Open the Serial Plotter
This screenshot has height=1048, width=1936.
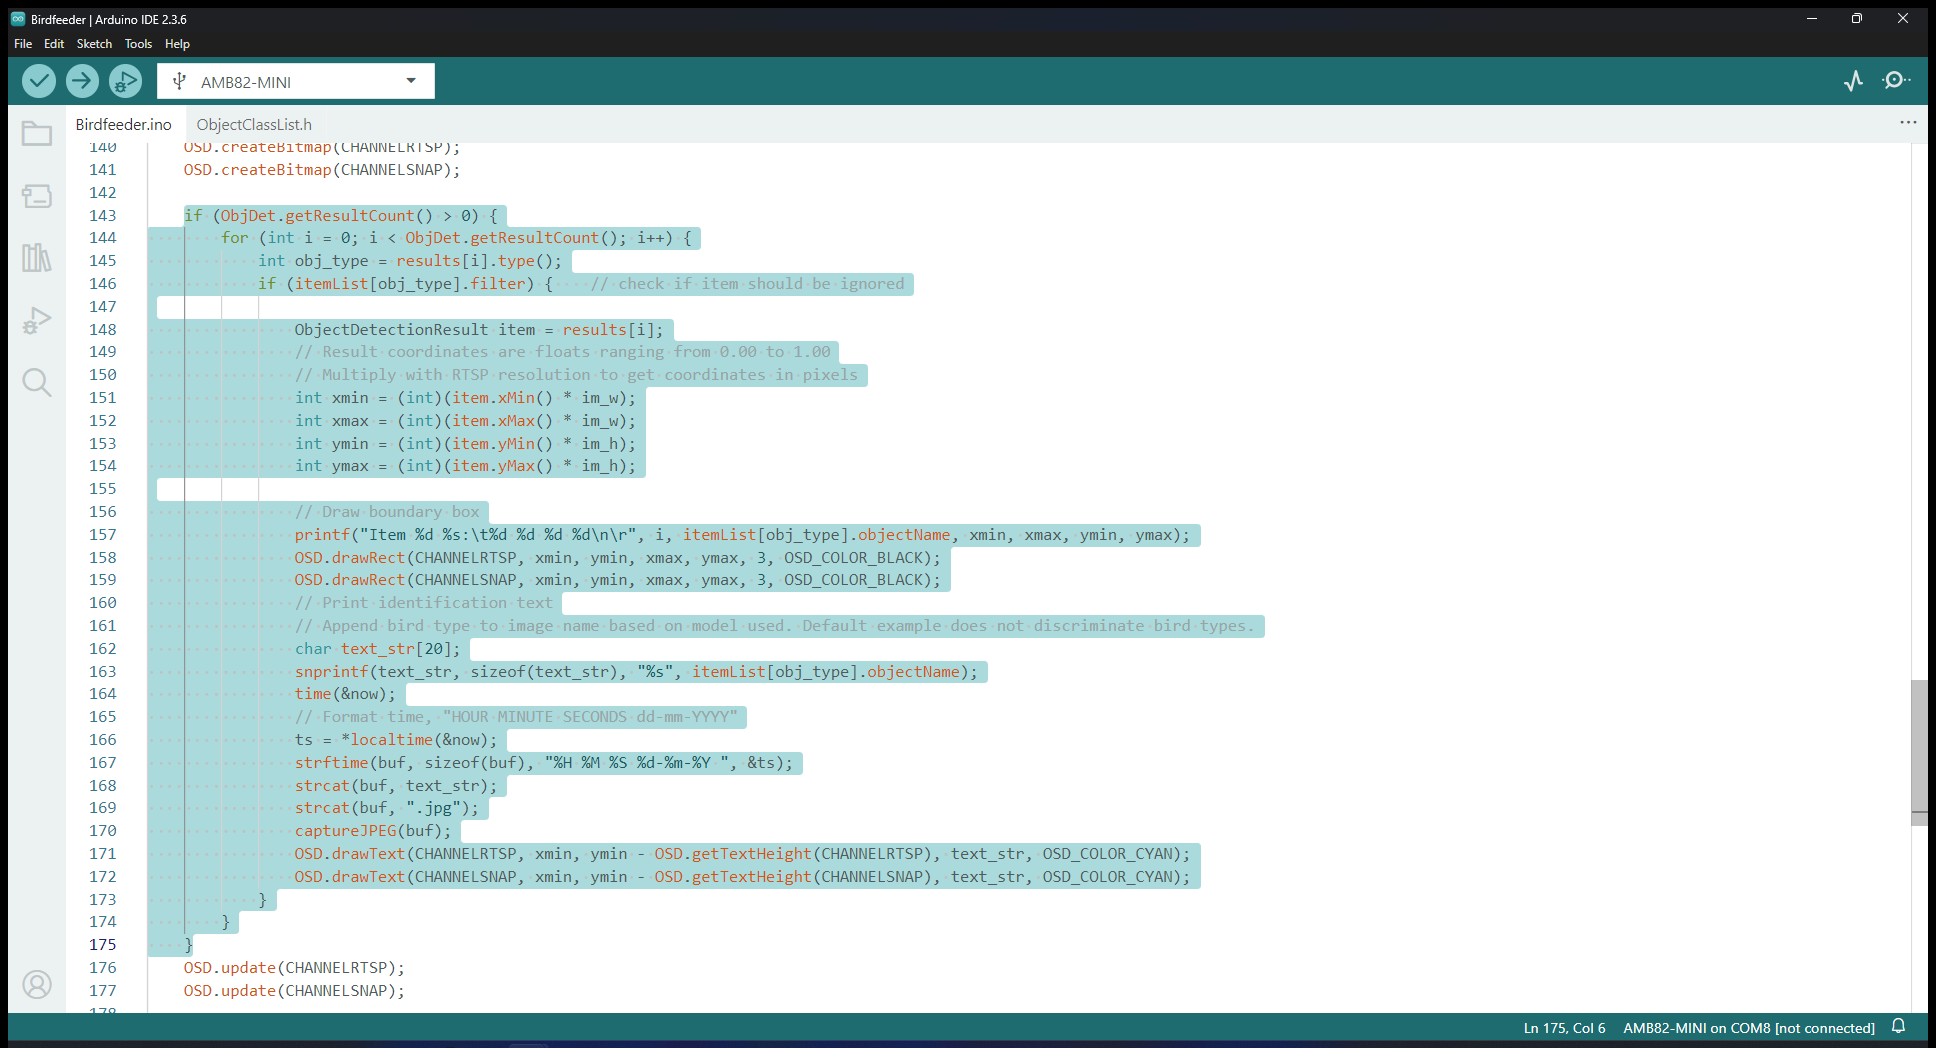[x=1853, y=81]
